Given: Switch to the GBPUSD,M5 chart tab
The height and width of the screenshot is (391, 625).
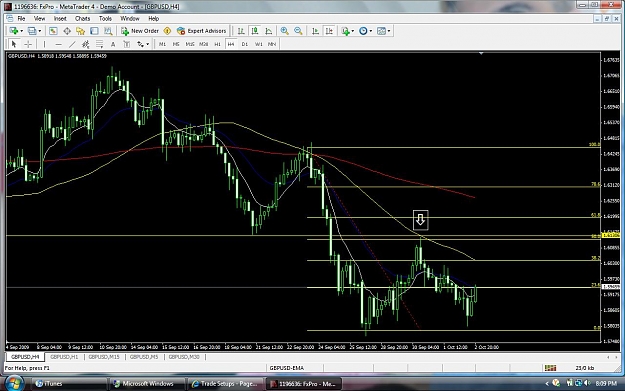Looking at the screenshot, I should click(144, 357).
